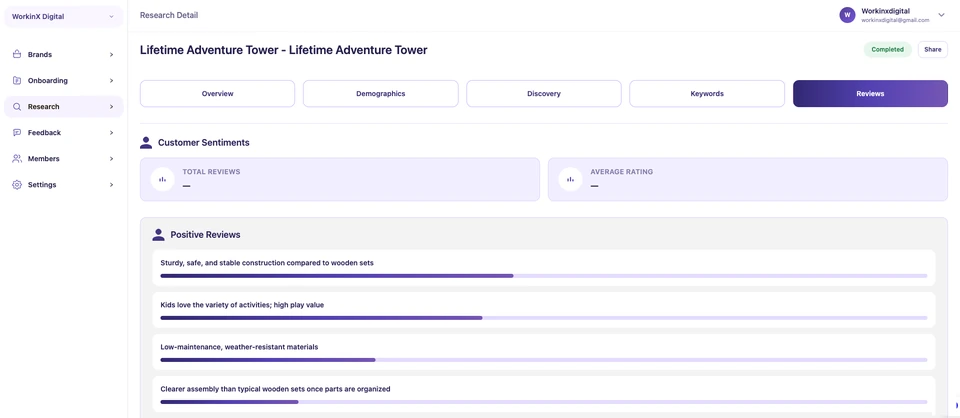
Task: Click the TOTAL REVIEWS label
Action: tap(211, 172)
